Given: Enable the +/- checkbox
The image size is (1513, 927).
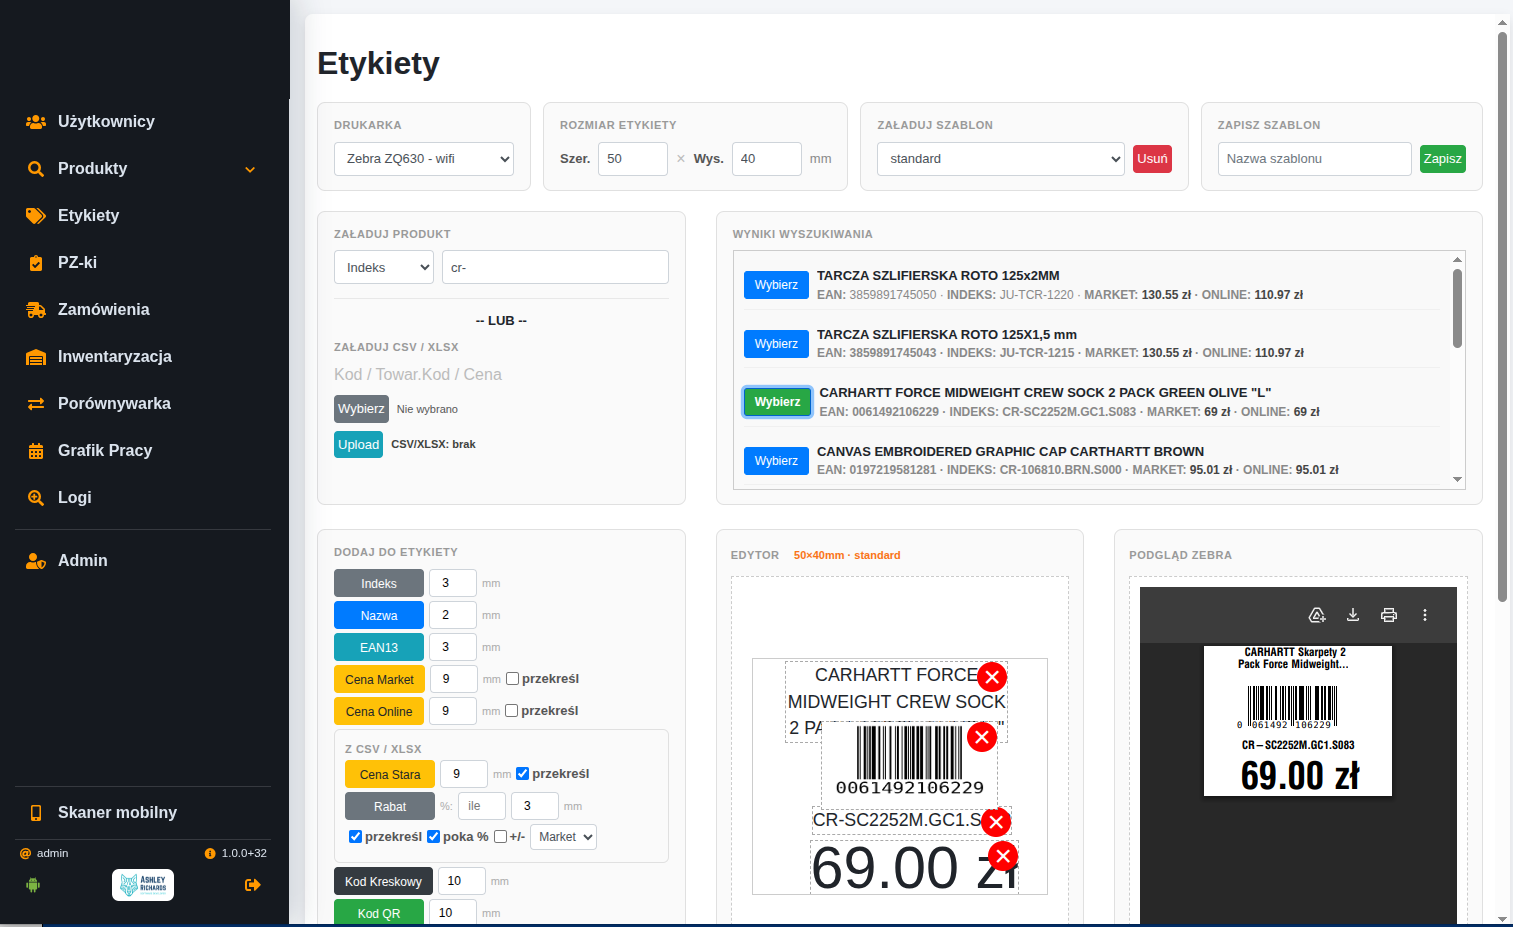Looking at the screenshot, I should [500, 837].
